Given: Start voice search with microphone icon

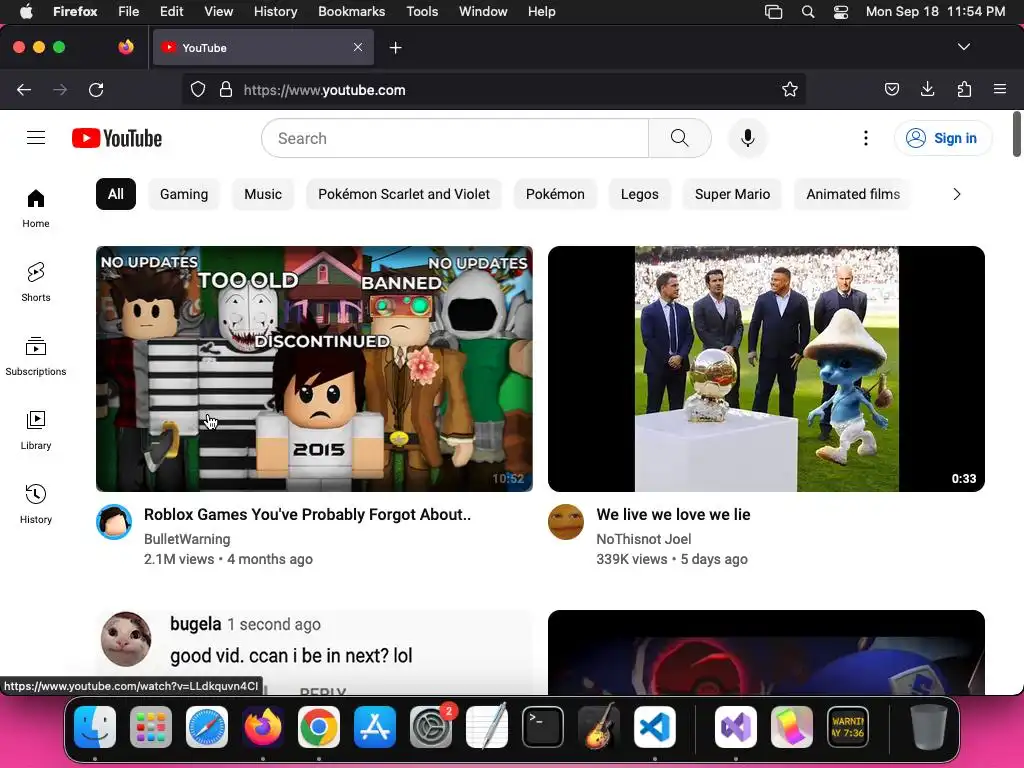Looking at the screenshot, I should click(748, 138).
